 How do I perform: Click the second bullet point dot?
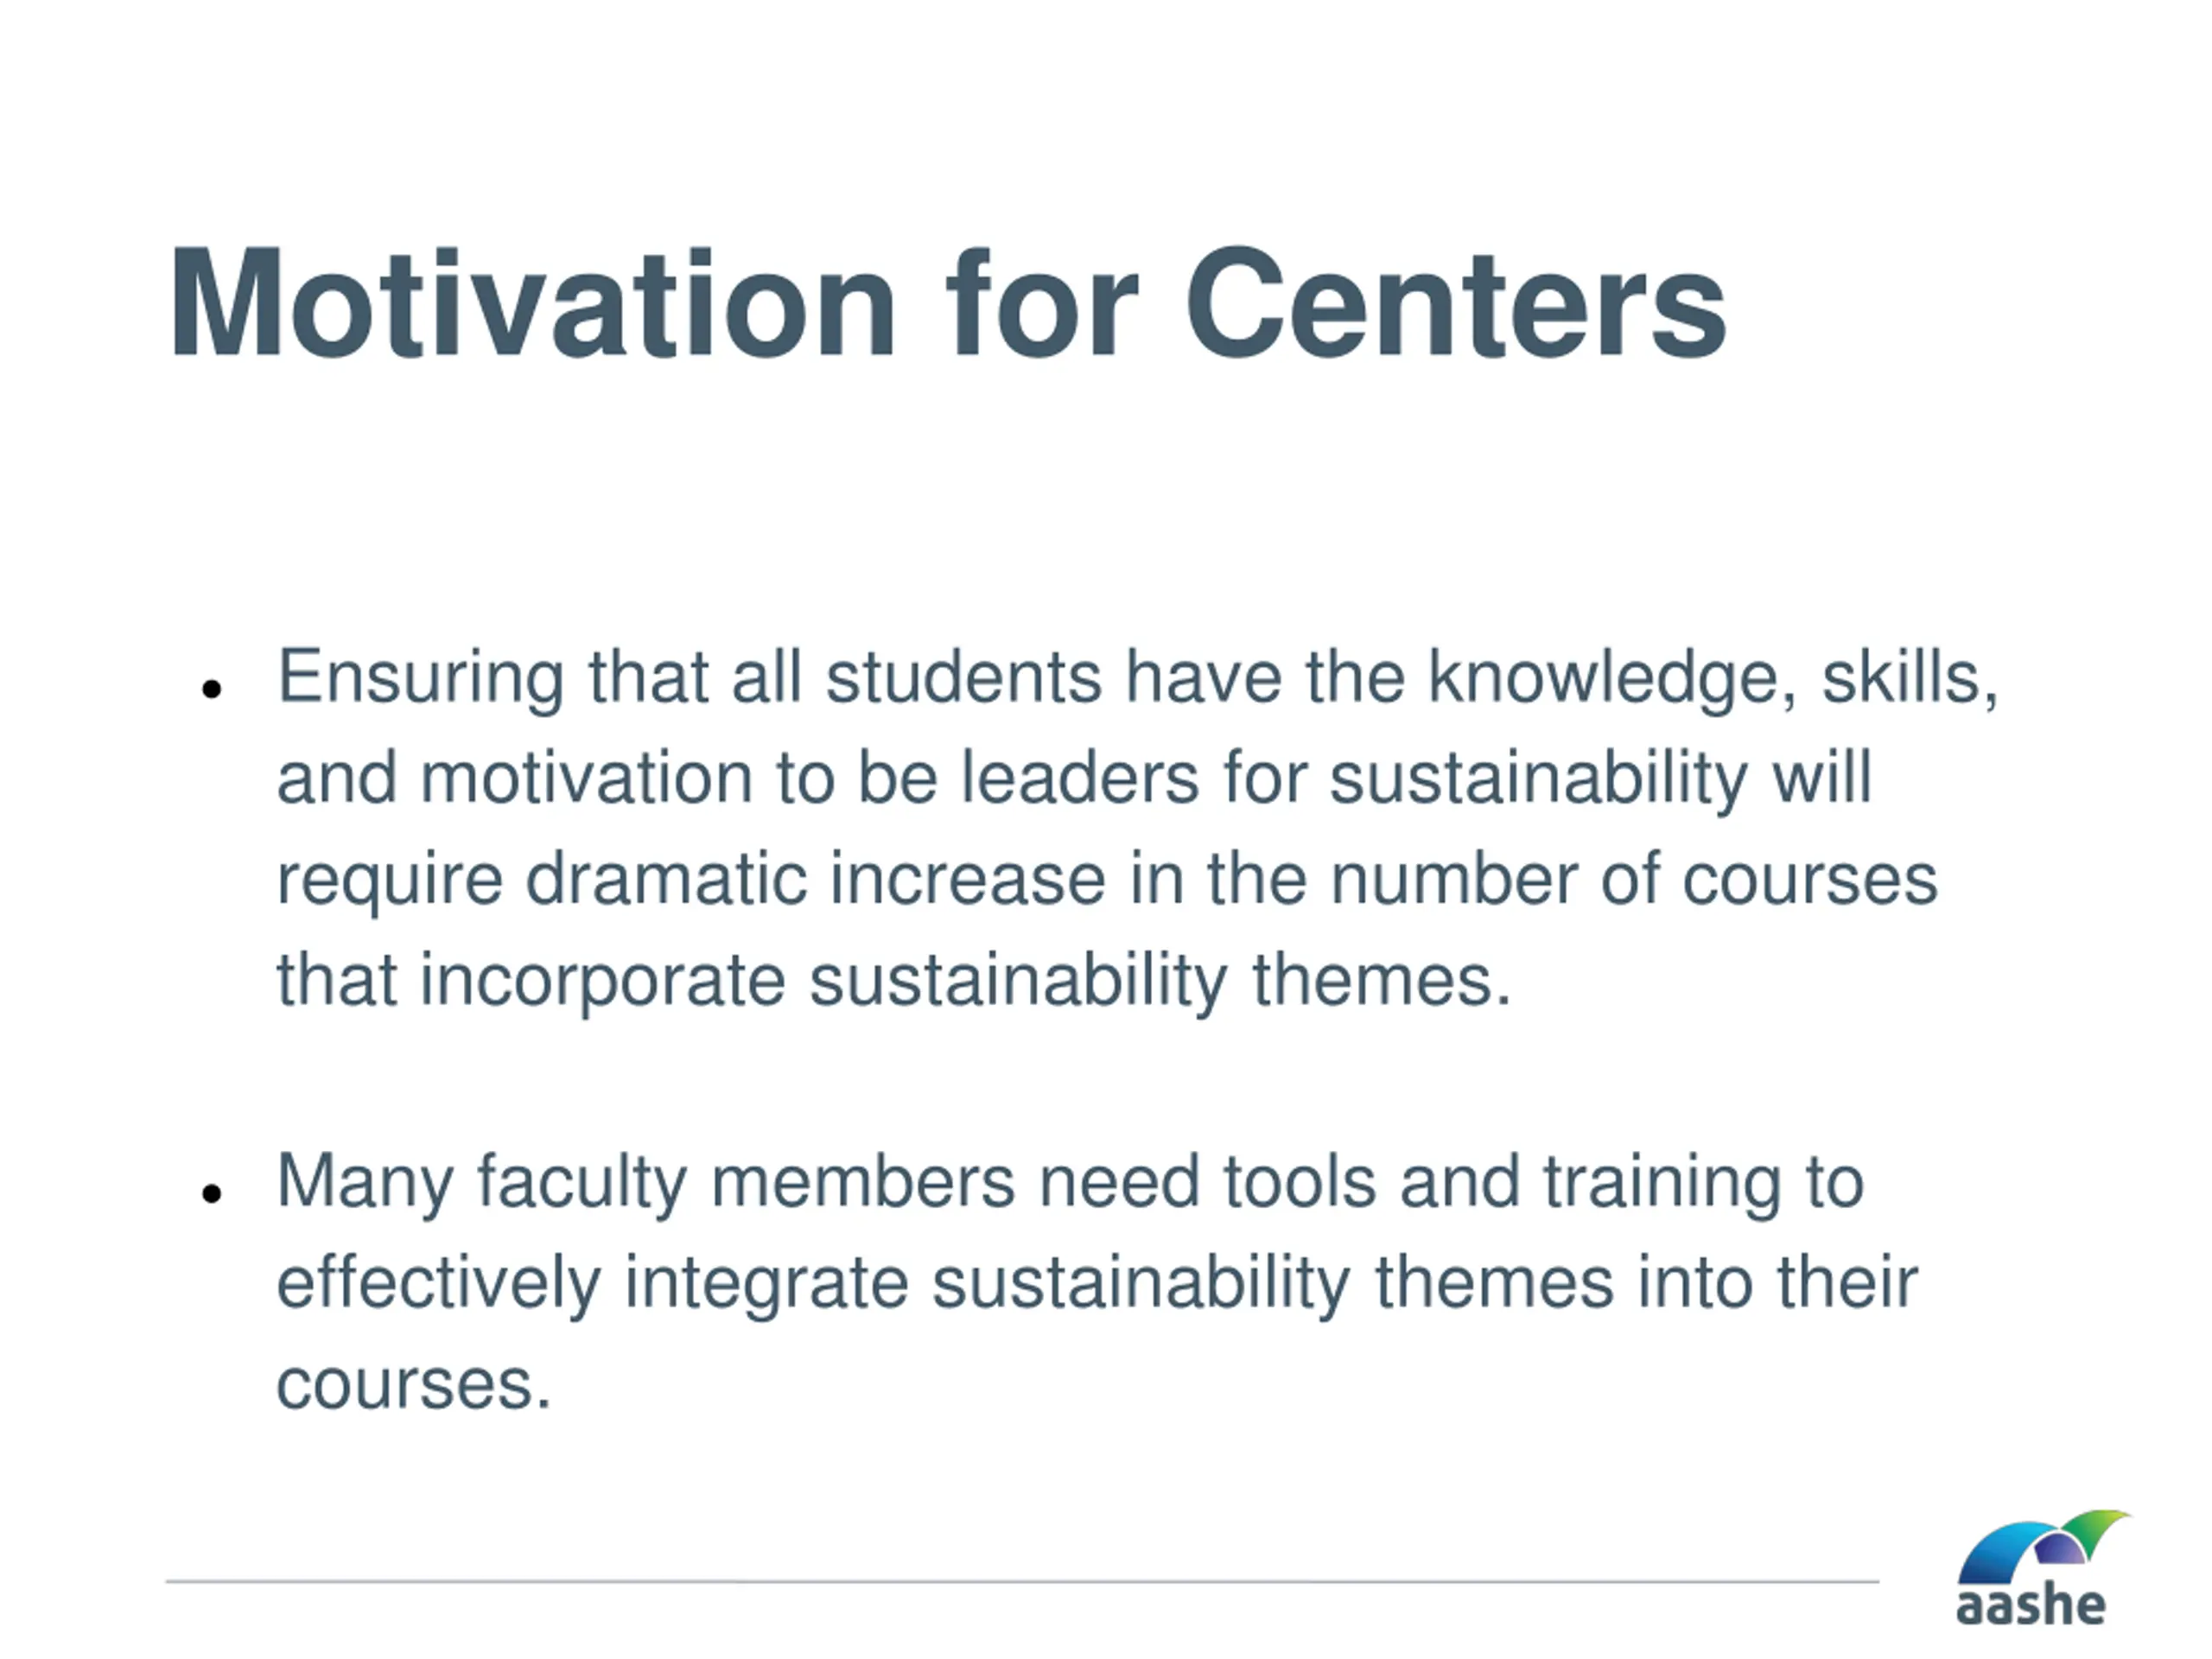(210, 1193)
